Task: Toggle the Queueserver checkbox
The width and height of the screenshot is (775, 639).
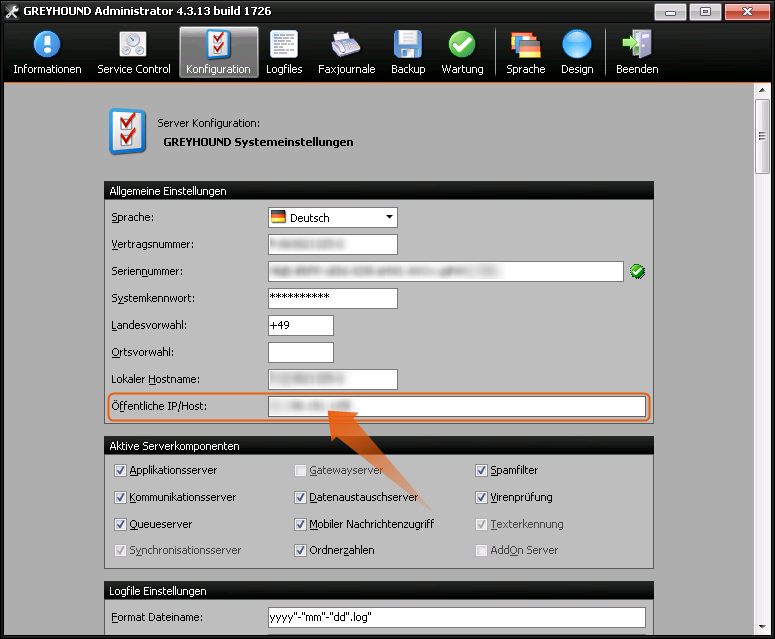Action: pyautogui.click(x=120, y=524)
